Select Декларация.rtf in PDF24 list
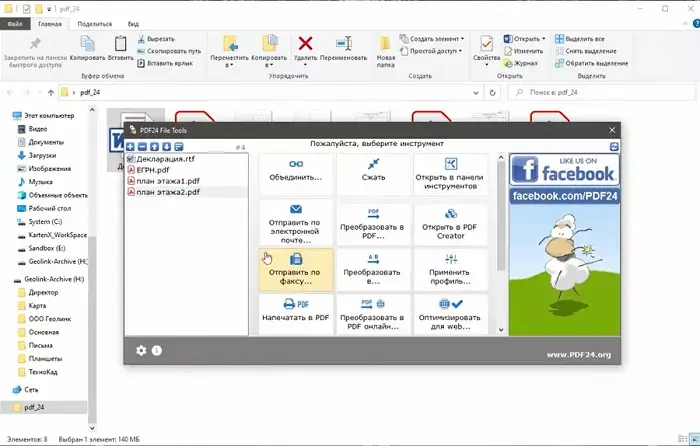The image size is (700, 446). (187, 158)
